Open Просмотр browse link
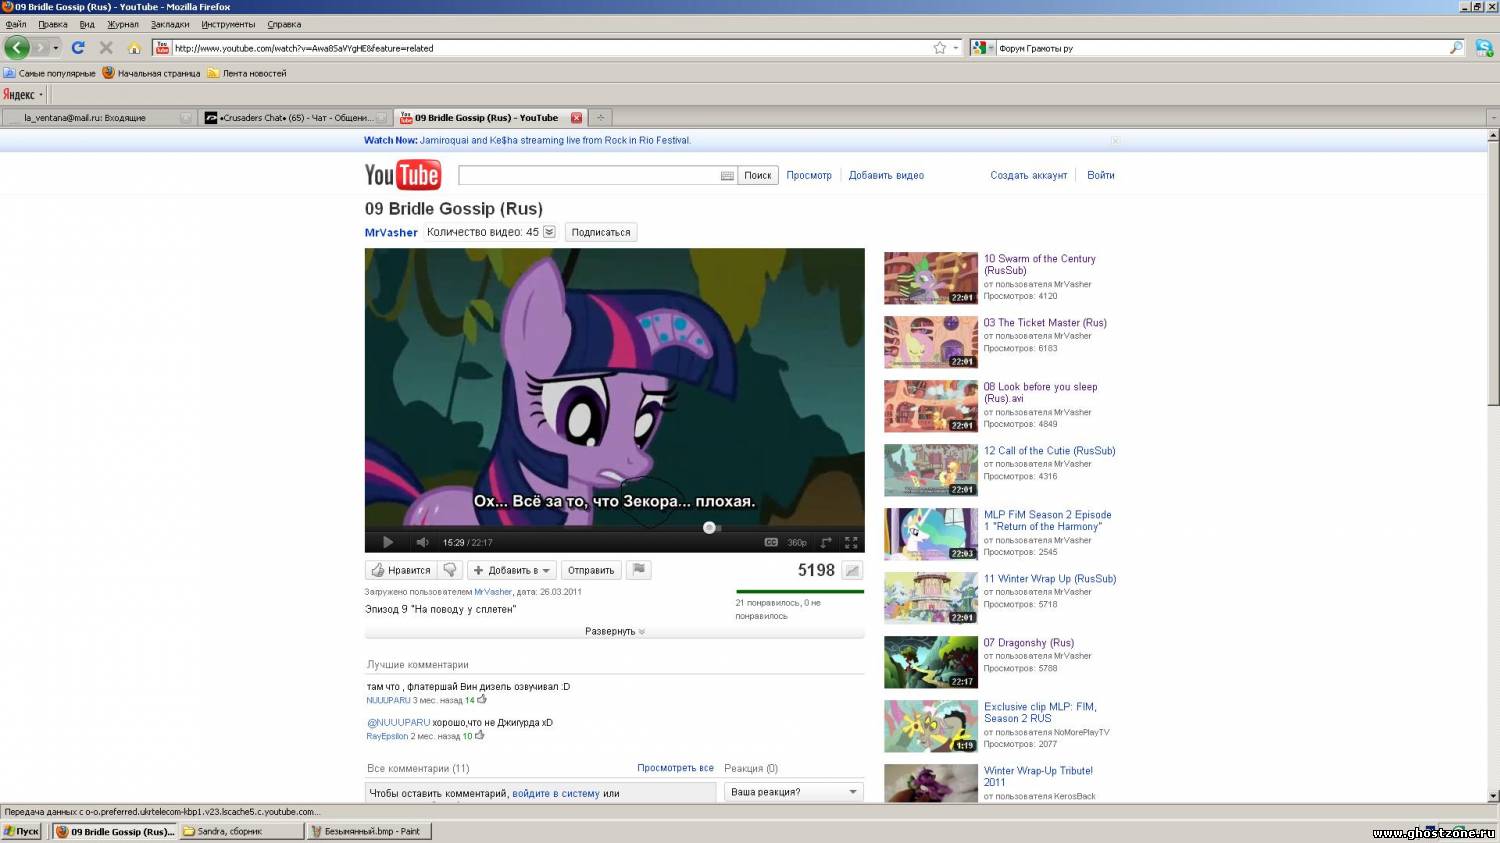This screenshot has width=1500, height=843. point(809,175)
